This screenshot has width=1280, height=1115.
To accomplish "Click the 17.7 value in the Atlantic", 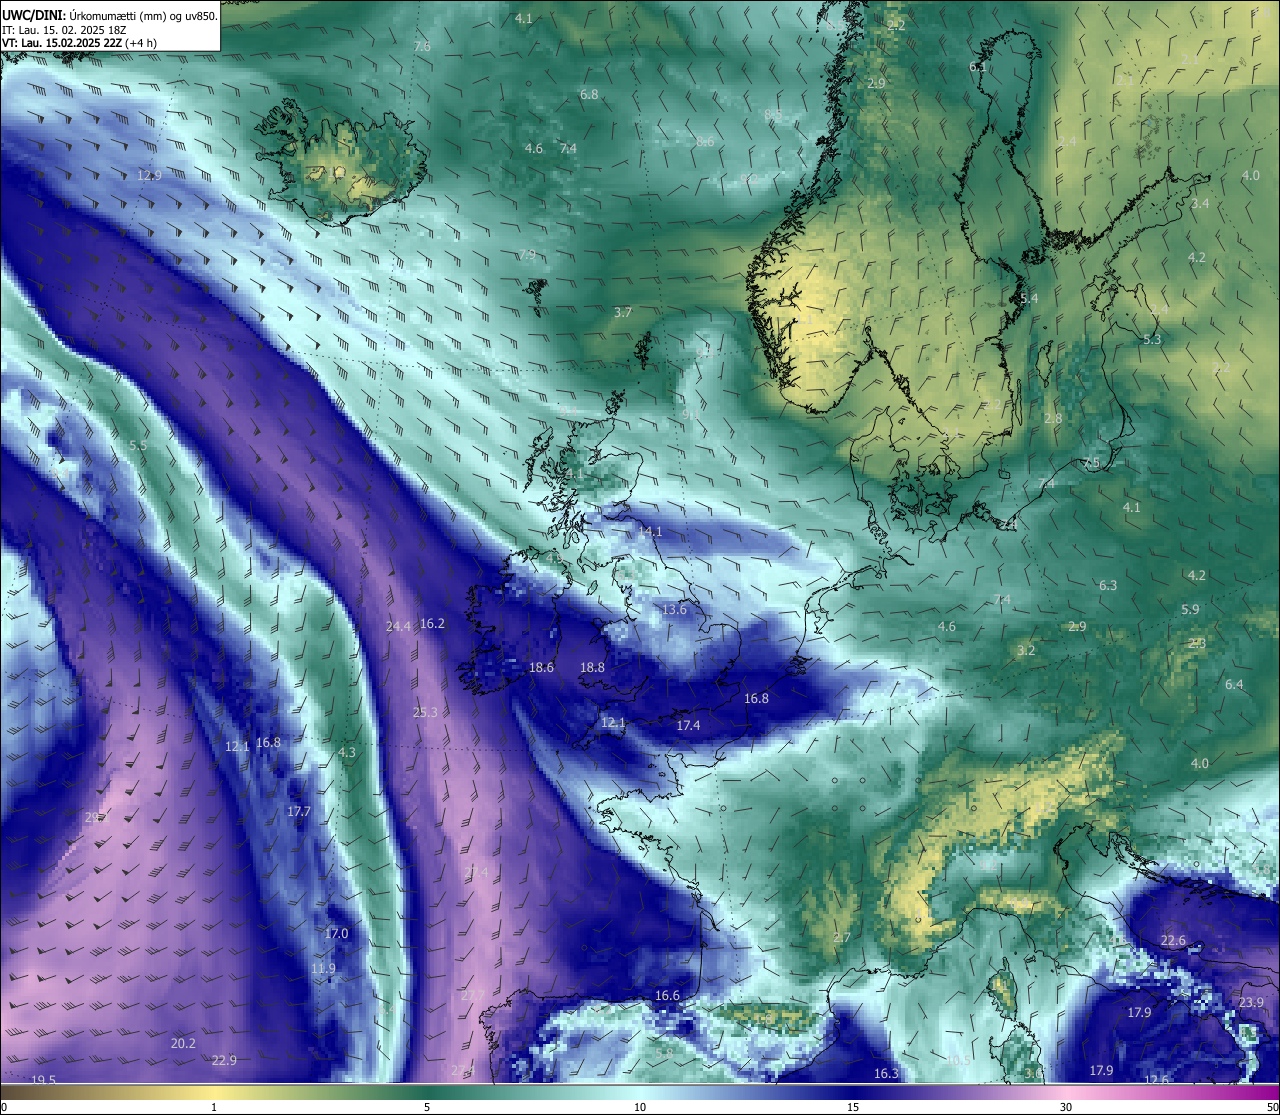I will 298,811.
